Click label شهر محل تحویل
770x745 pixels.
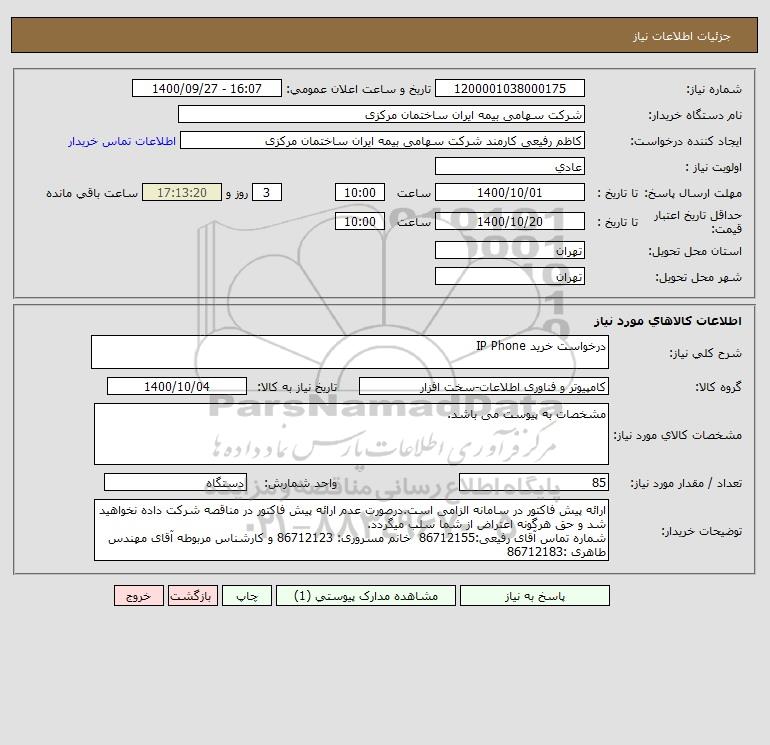pos(698,277)
